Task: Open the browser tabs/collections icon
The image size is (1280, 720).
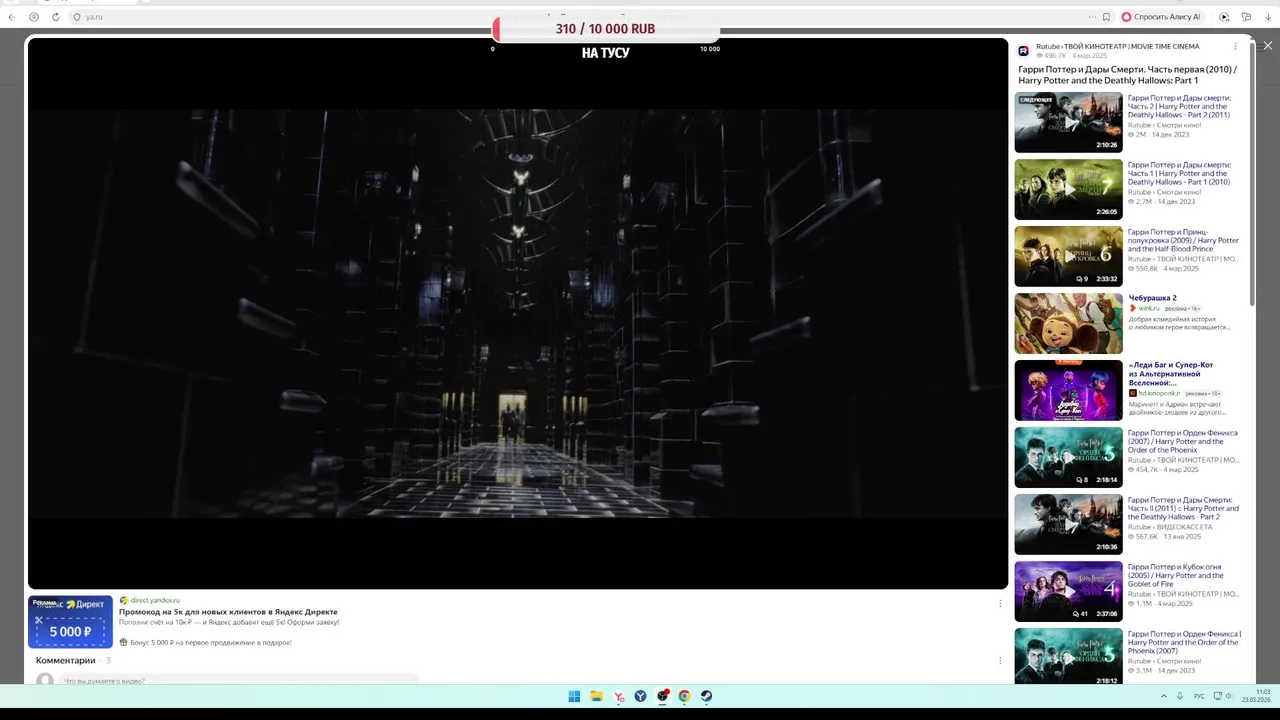Action: 1246,17
